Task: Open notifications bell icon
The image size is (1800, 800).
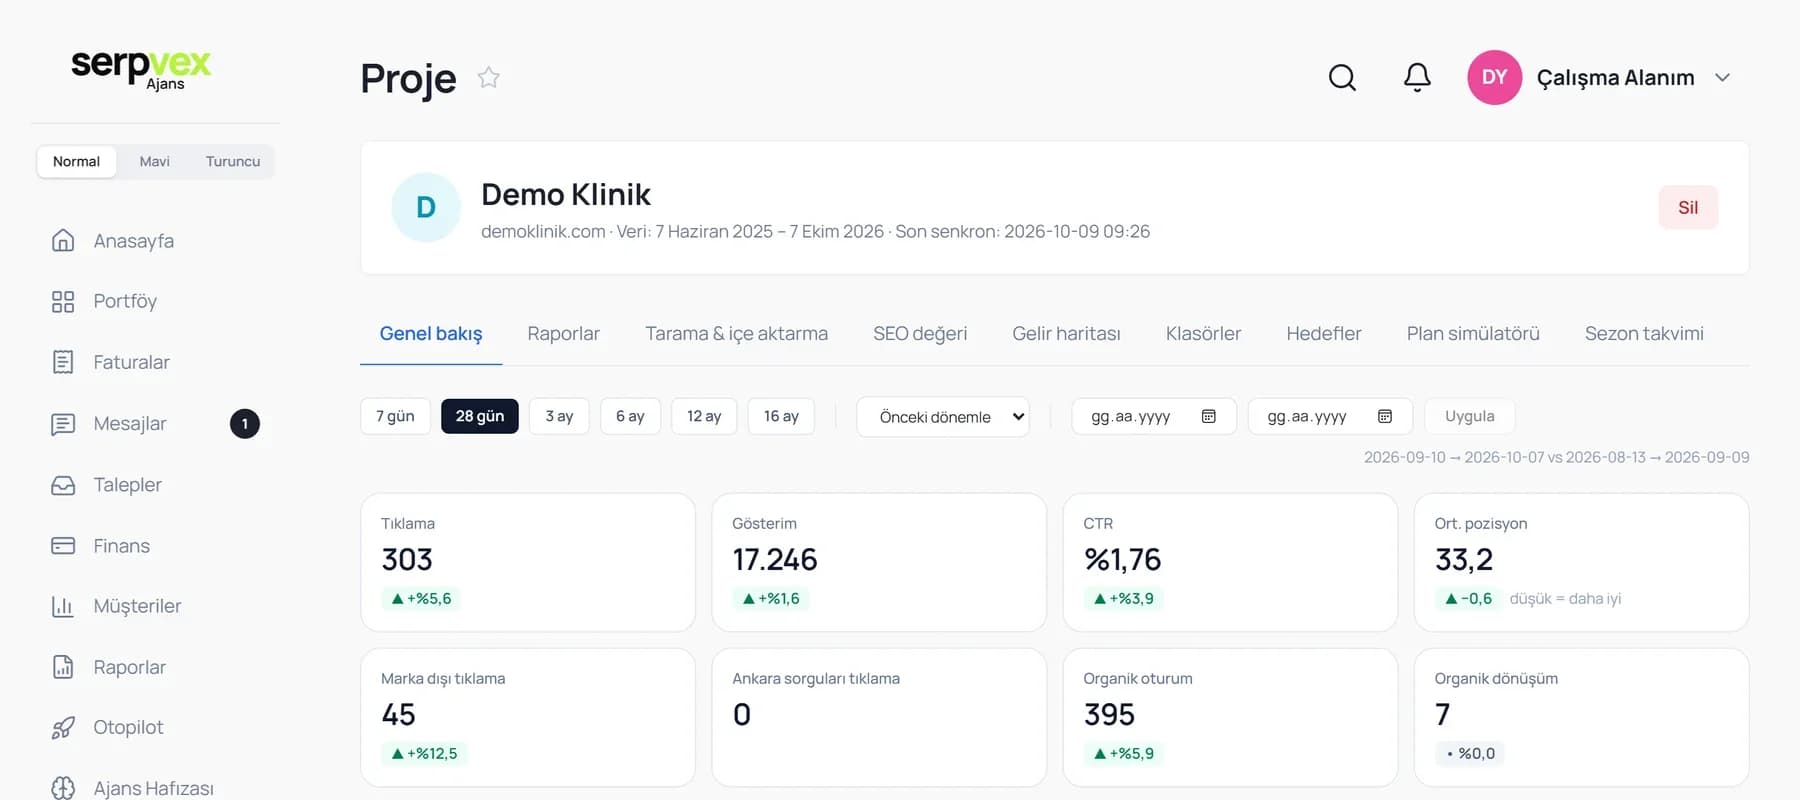Action: [x=1417, y=77]
